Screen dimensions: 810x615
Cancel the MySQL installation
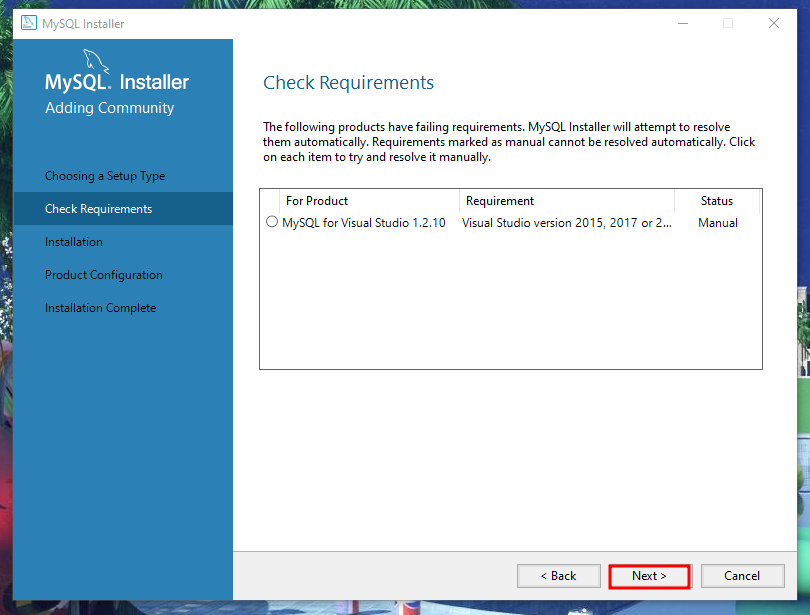click(x=742, y=576)
